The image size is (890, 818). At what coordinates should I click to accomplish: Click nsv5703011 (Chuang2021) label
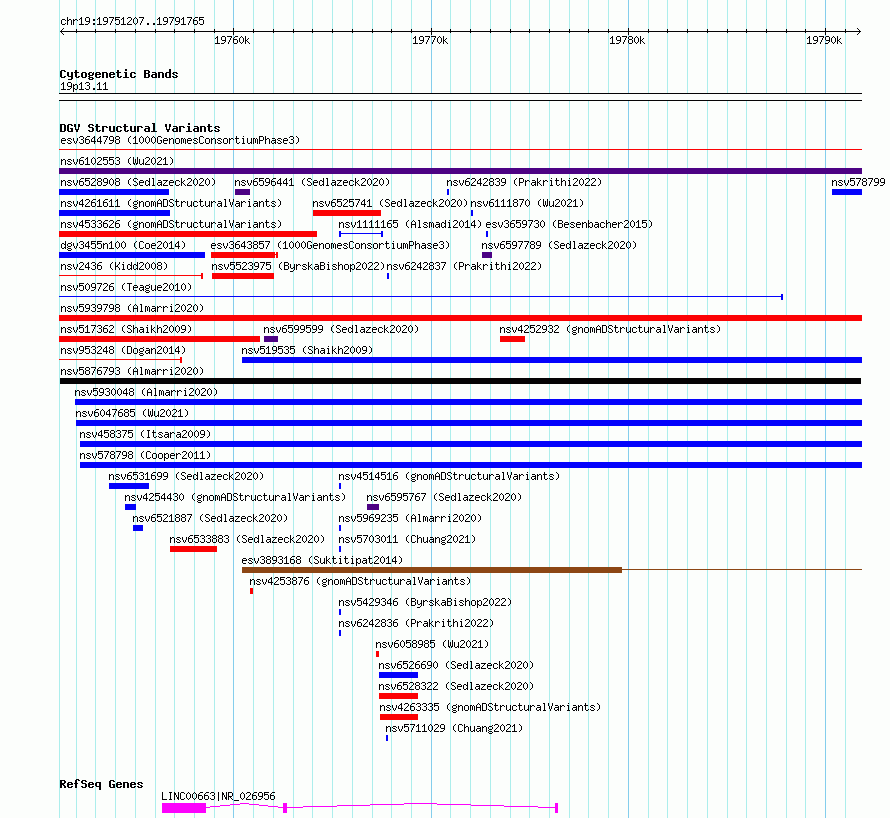pyautogui.click(x=407, y=539)
